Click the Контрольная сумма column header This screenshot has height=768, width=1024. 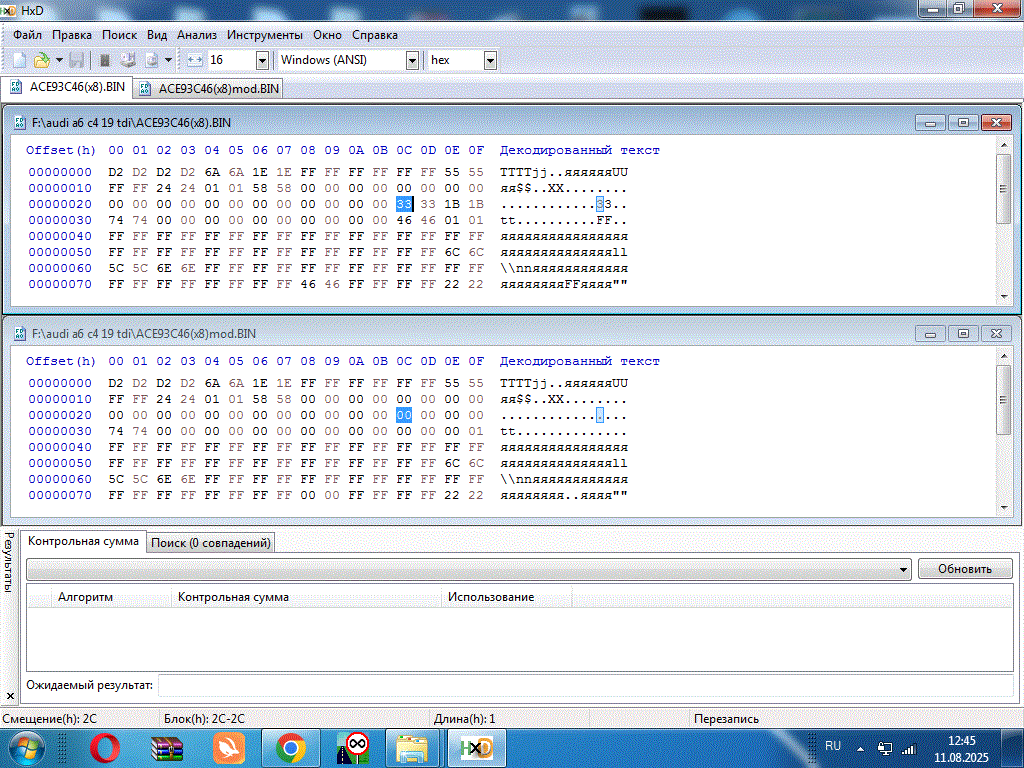coord(306,597)
